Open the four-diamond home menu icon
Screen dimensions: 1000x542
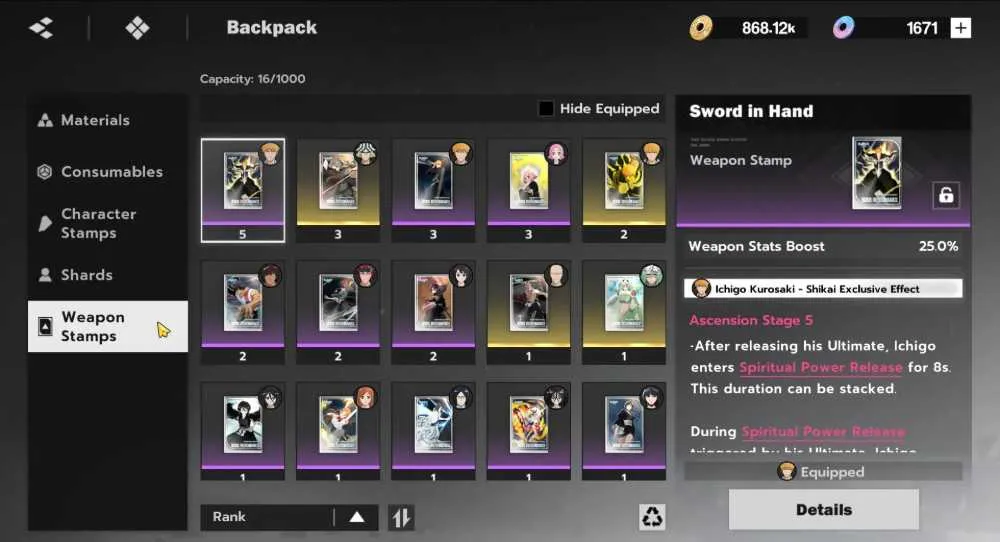click(x=137, y=28)
